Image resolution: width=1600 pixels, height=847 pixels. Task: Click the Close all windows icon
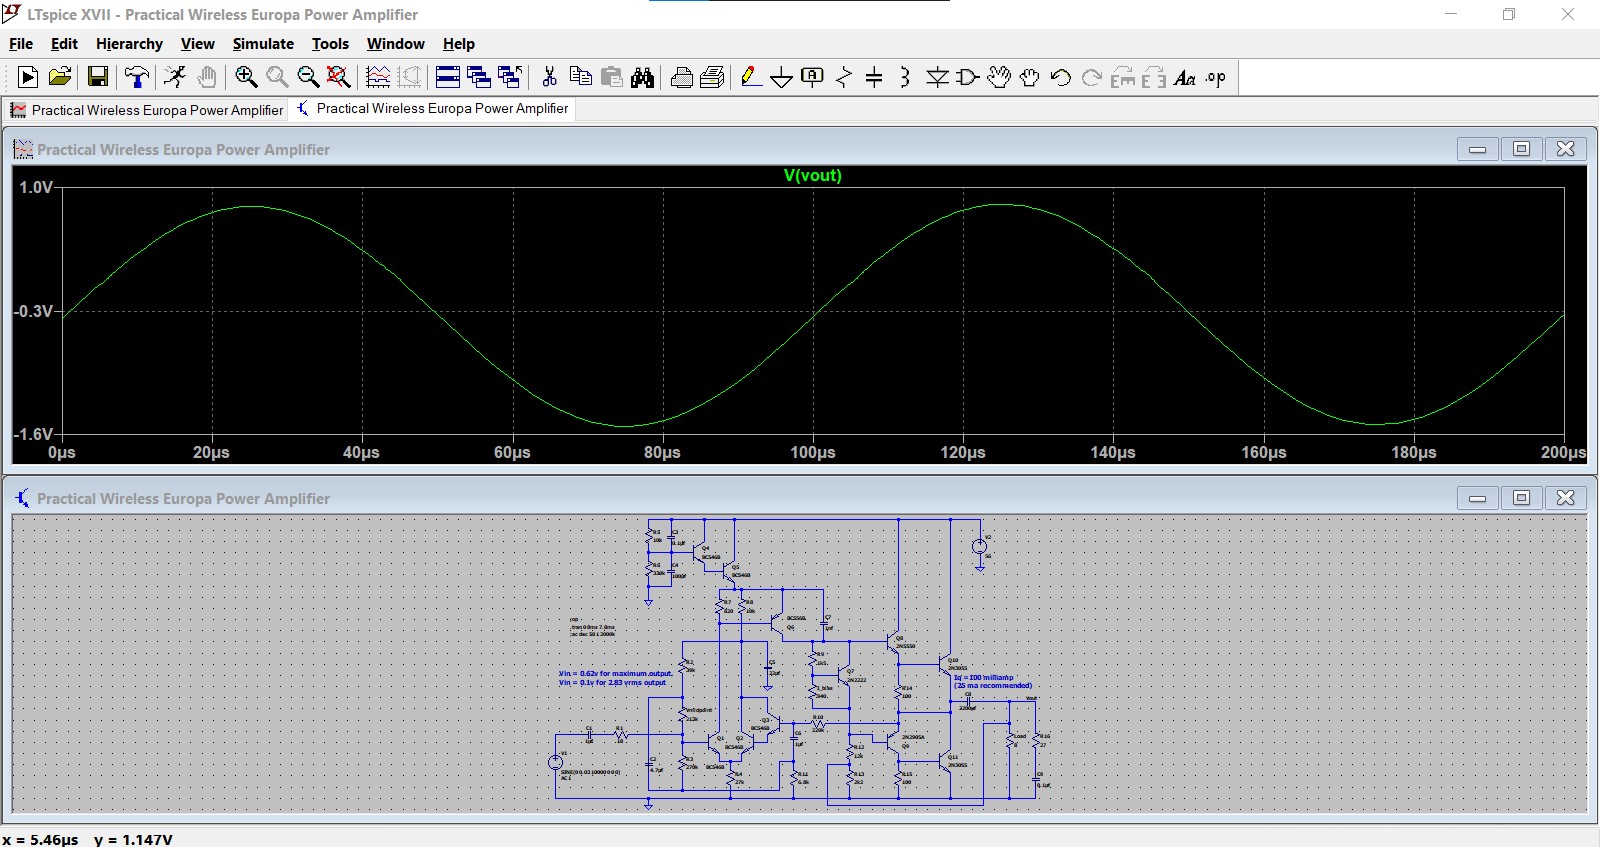510,77
